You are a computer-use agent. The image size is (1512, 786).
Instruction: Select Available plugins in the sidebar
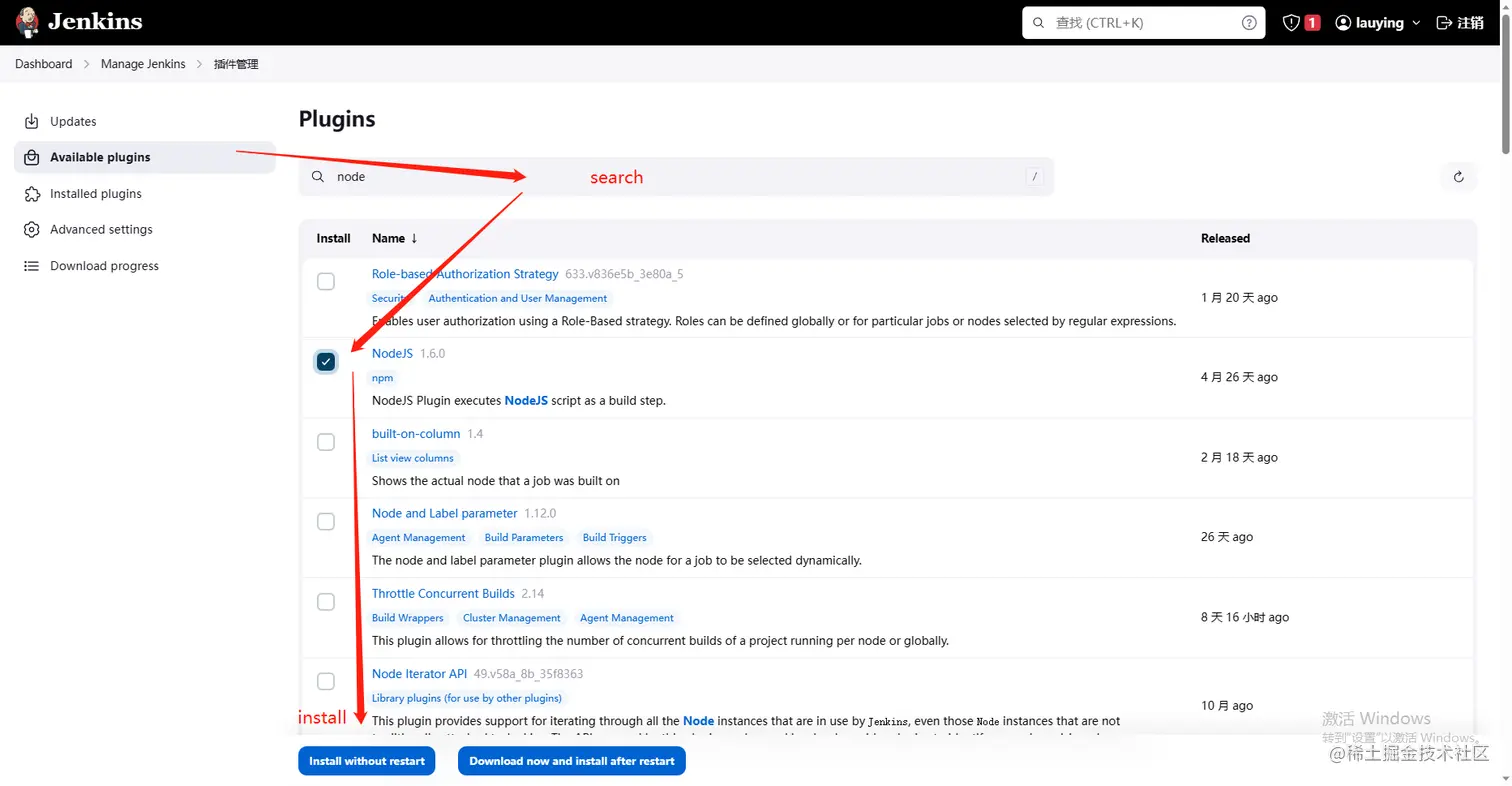pos(145,157)
